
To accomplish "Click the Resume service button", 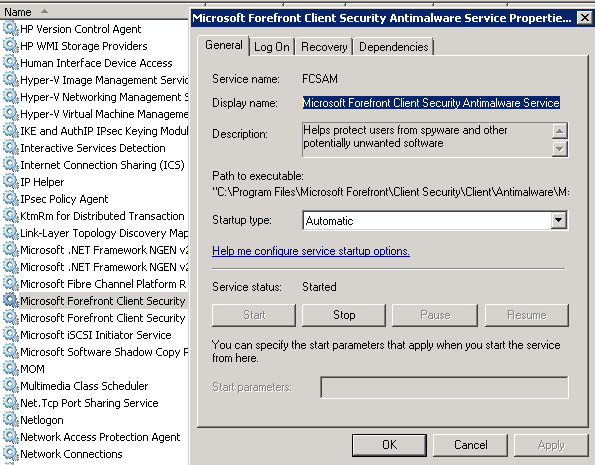I will (x=527, y=315).
